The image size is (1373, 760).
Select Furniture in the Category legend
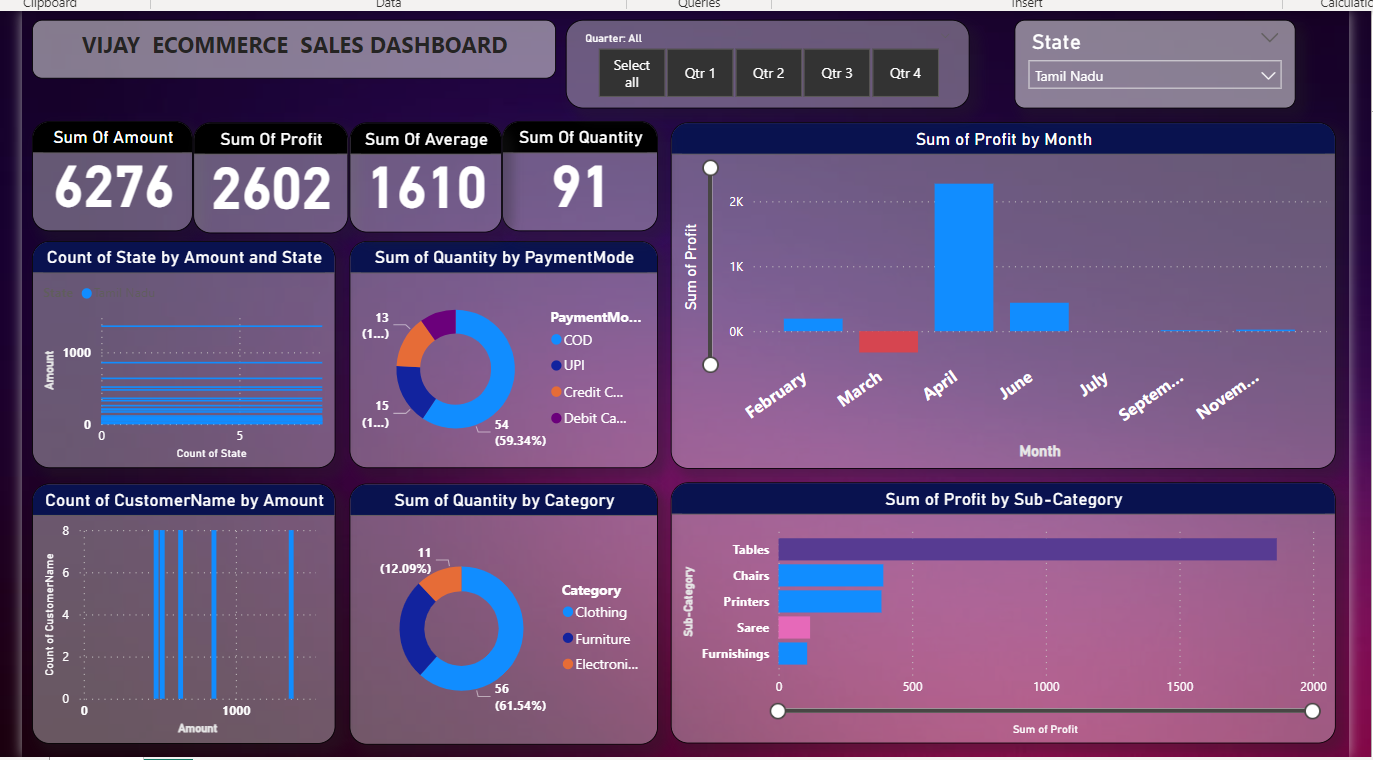pyautogui.click(x=601, y=638)
